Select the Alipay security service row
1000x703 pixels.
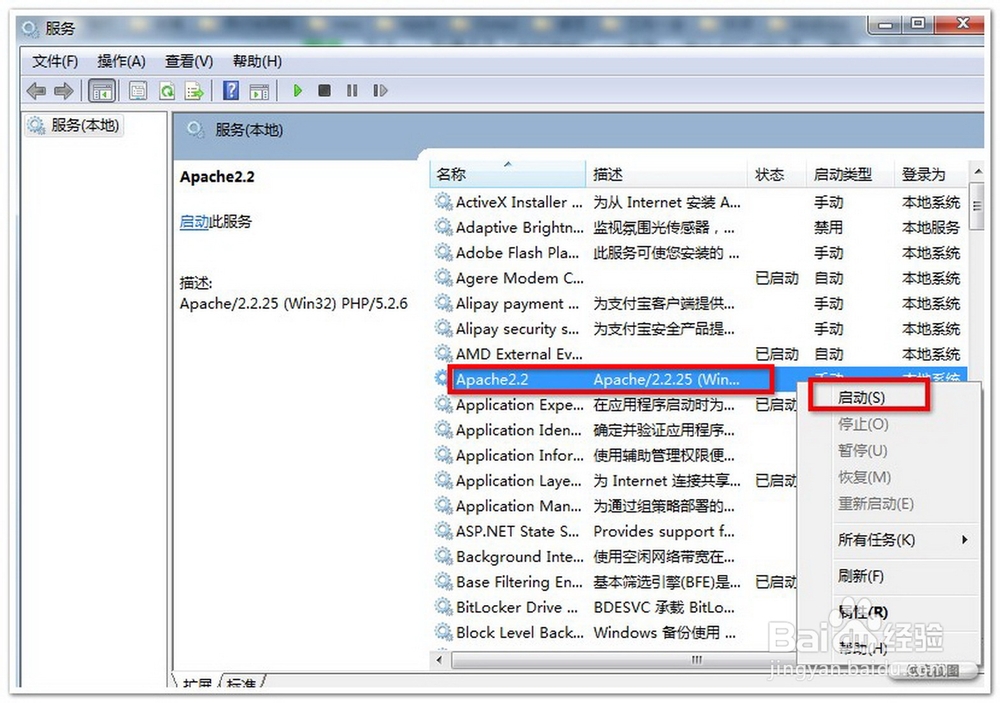coord(698,329)
